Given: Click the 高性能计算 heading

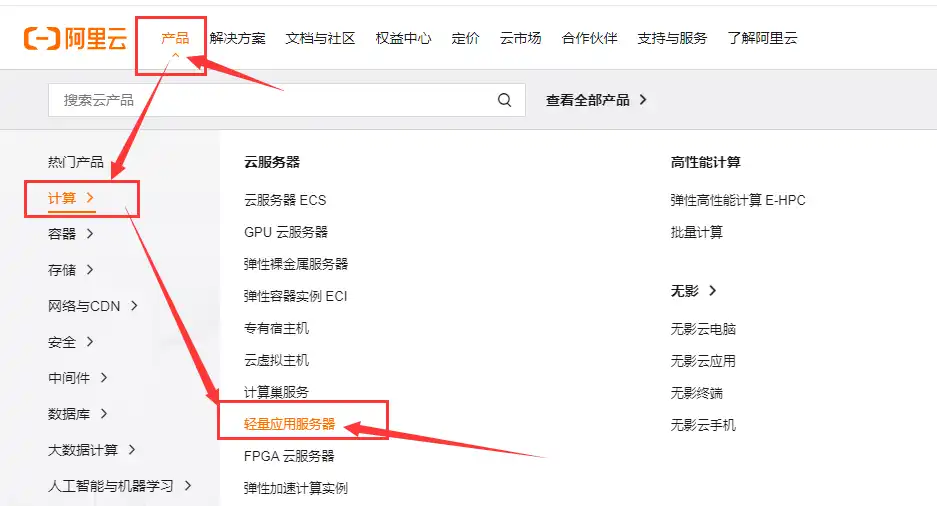Looking at the screenshot, I should click(x=705, y=162).
